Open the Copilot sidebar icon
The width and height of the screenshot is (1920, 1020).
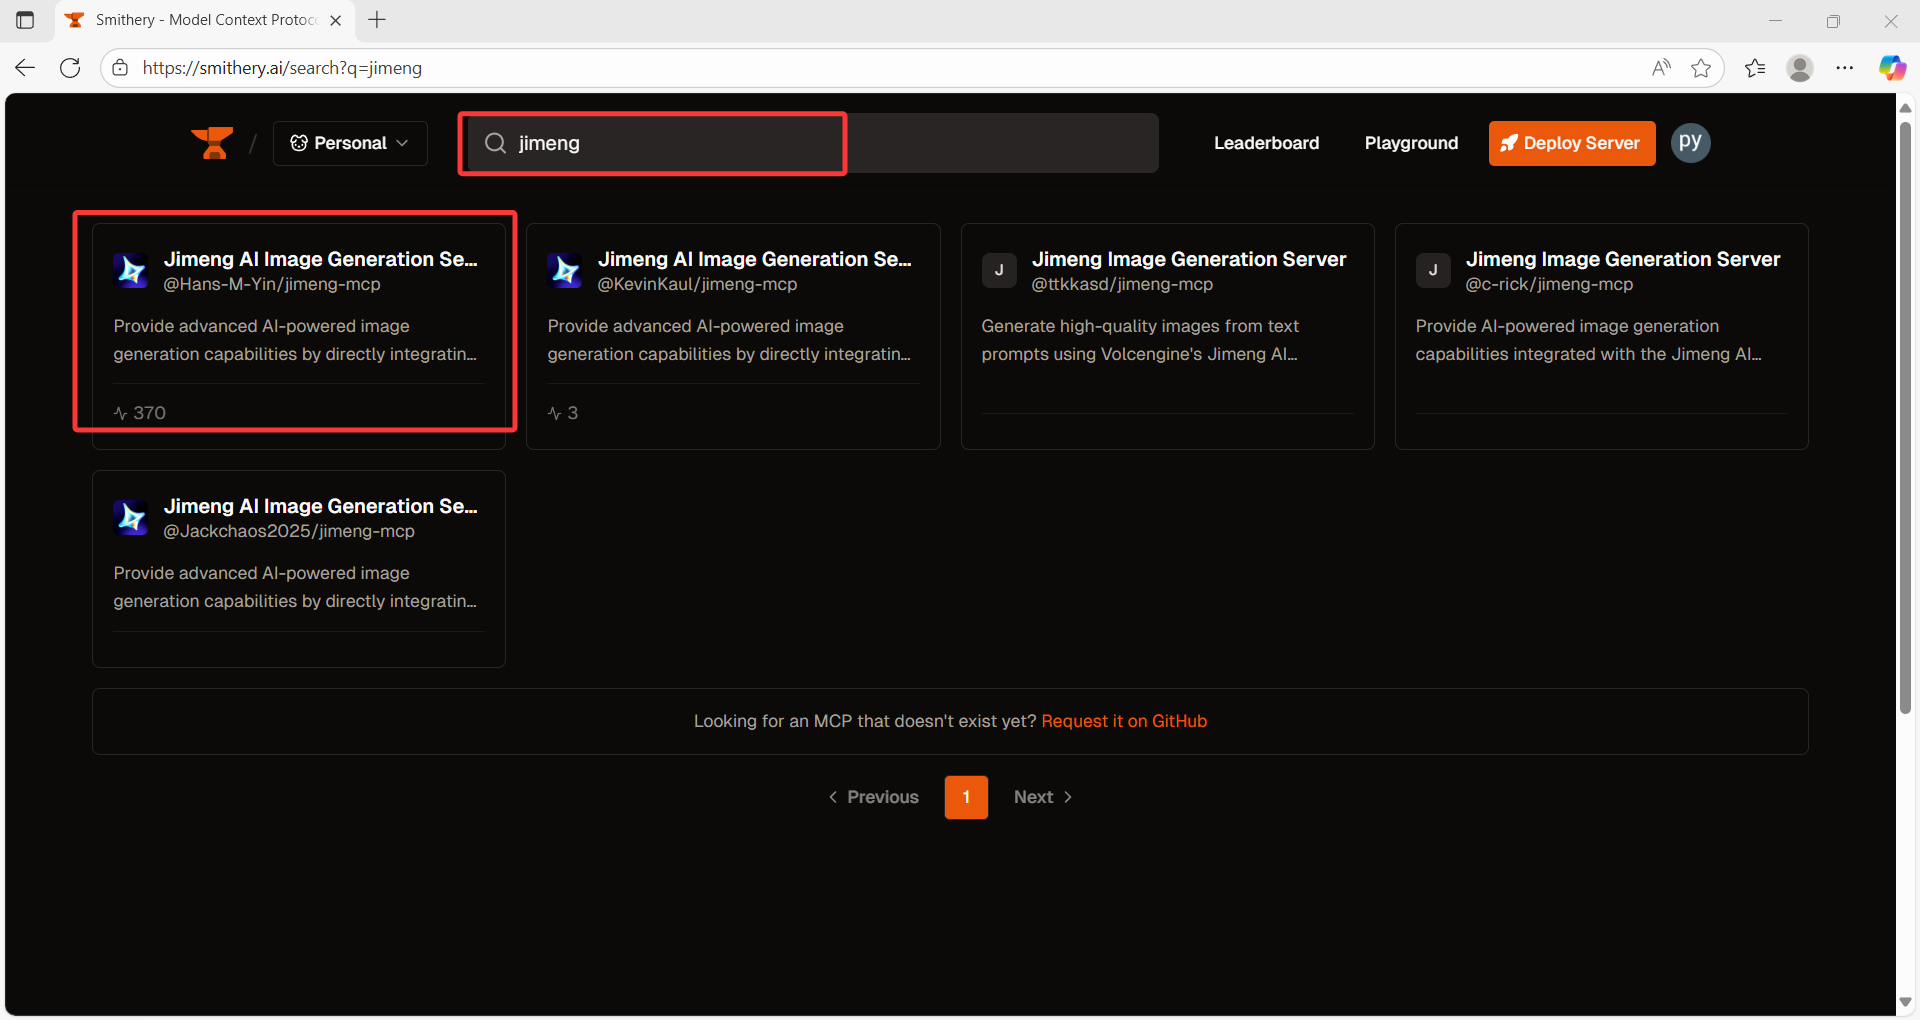tap(1892, 68)
